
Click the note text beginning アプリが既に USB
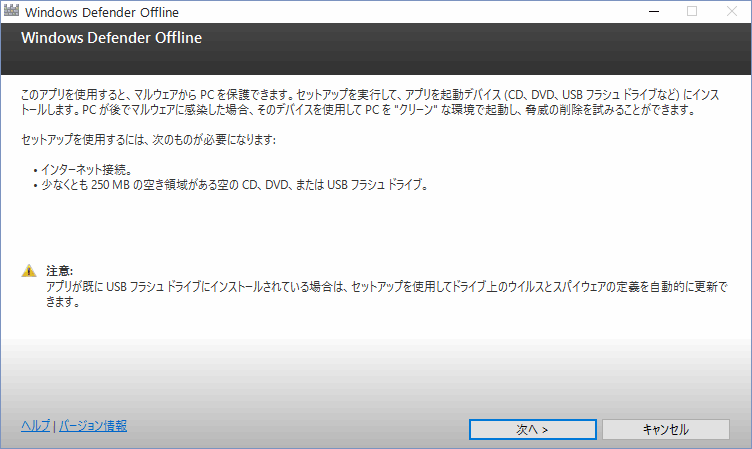click(387, 294)
